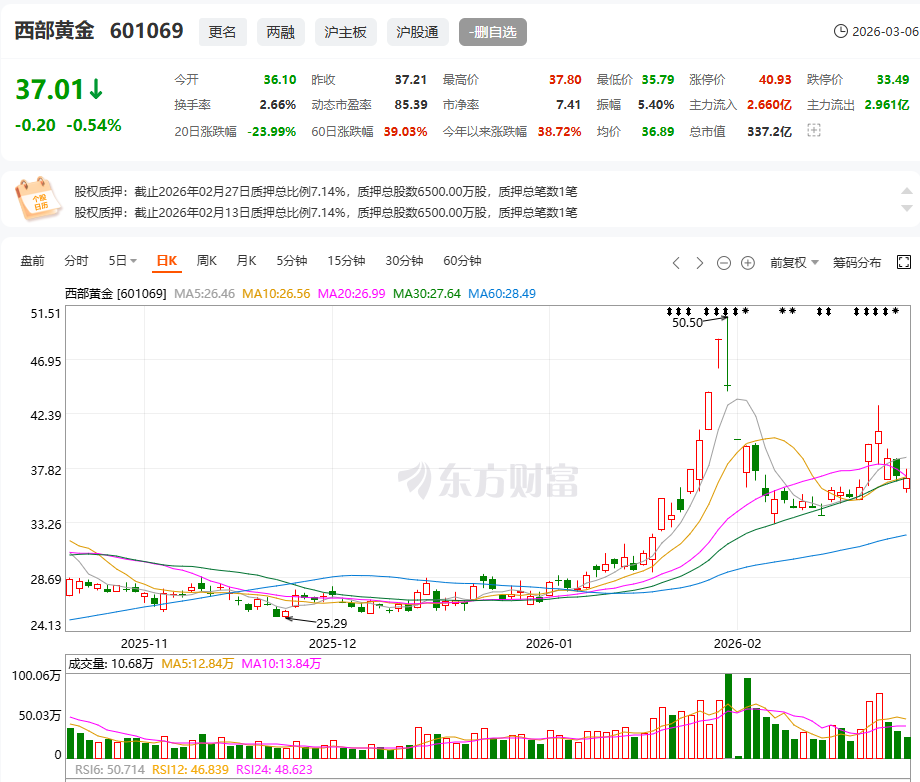Click the MA10:26.56 indicator label
920x782 pixels.
tap(276, 293)
